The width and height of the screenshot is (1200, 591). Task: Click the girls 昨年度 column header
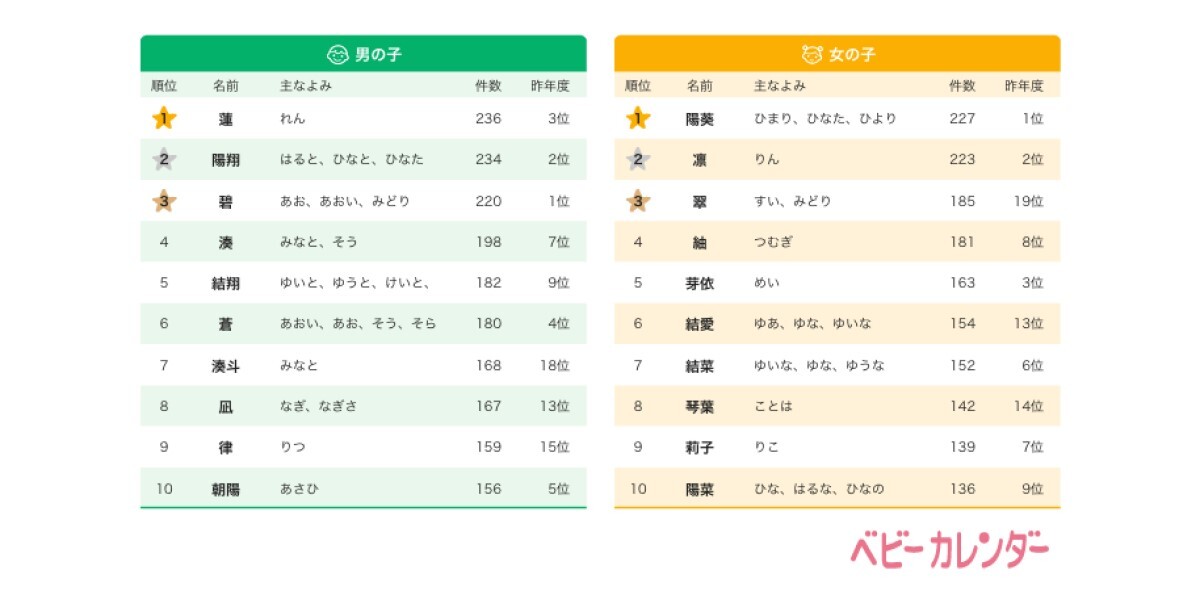(x=1024, y=86)
